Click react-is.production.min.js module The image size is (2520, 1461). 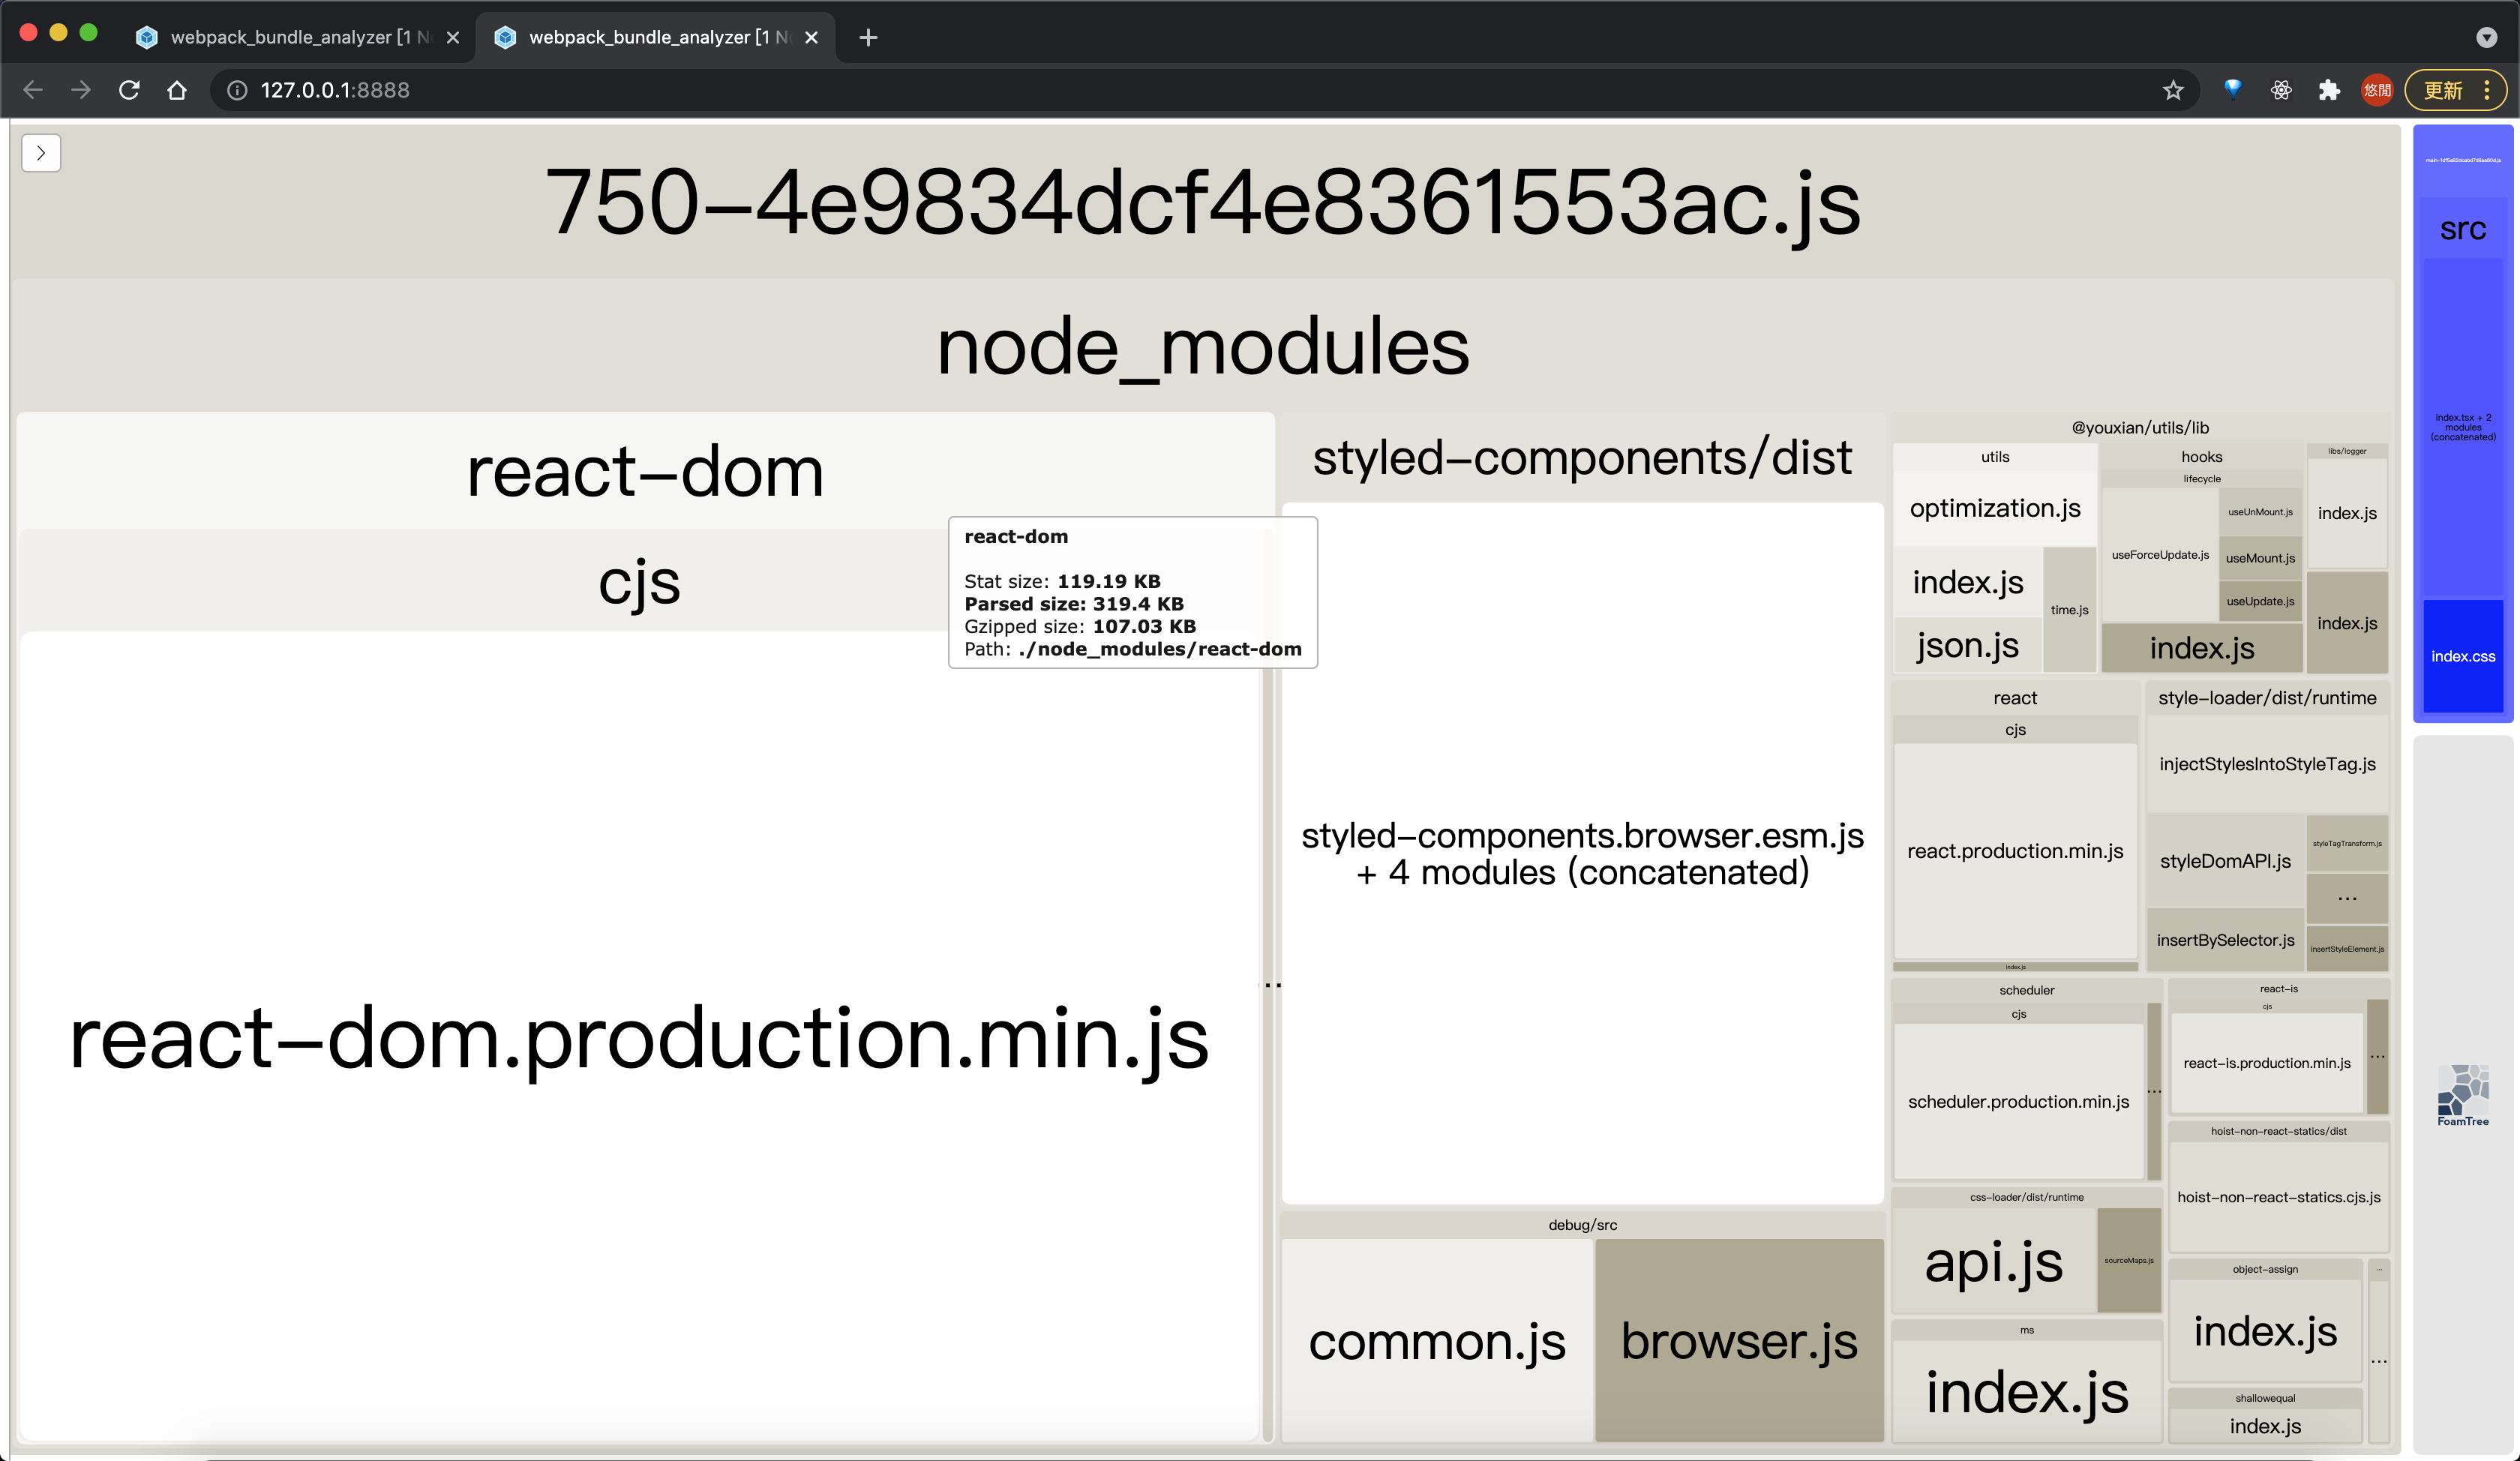point(2267,1063)
